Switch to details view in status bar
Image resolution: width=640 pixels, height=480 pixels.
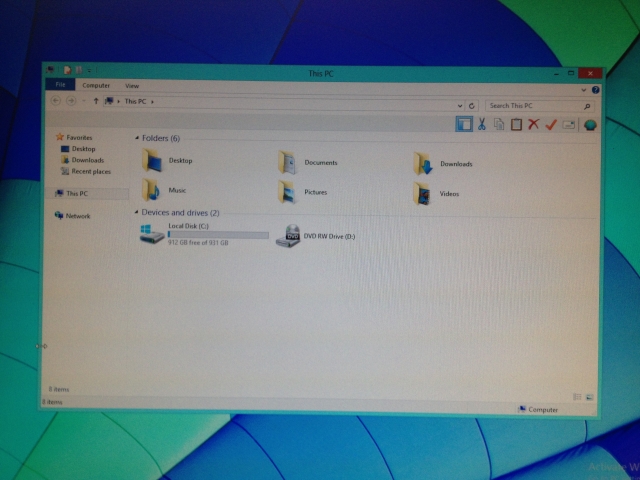[578, 398]
